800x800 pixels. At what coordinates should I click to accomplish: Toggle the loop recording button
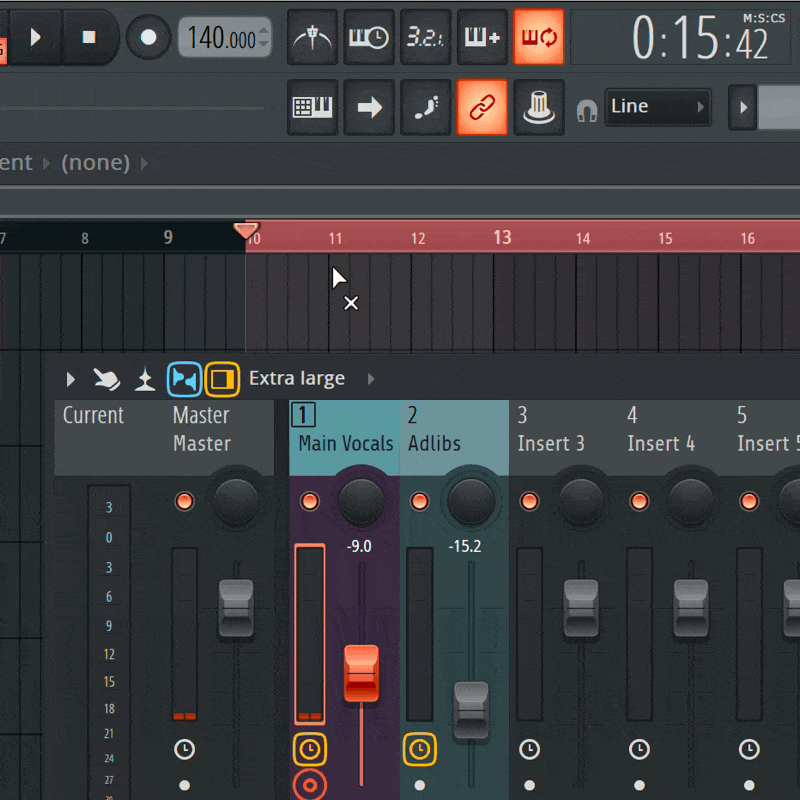coord(539,38)
